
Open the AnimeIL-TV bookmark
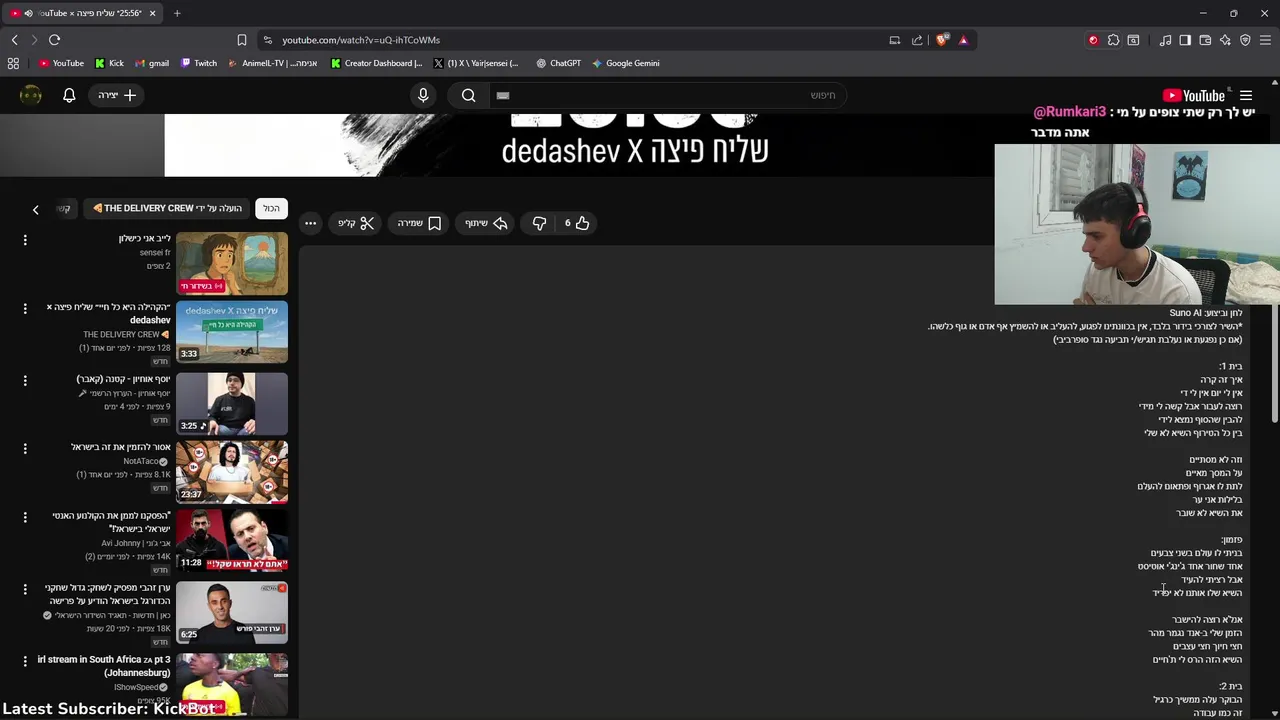272,63
